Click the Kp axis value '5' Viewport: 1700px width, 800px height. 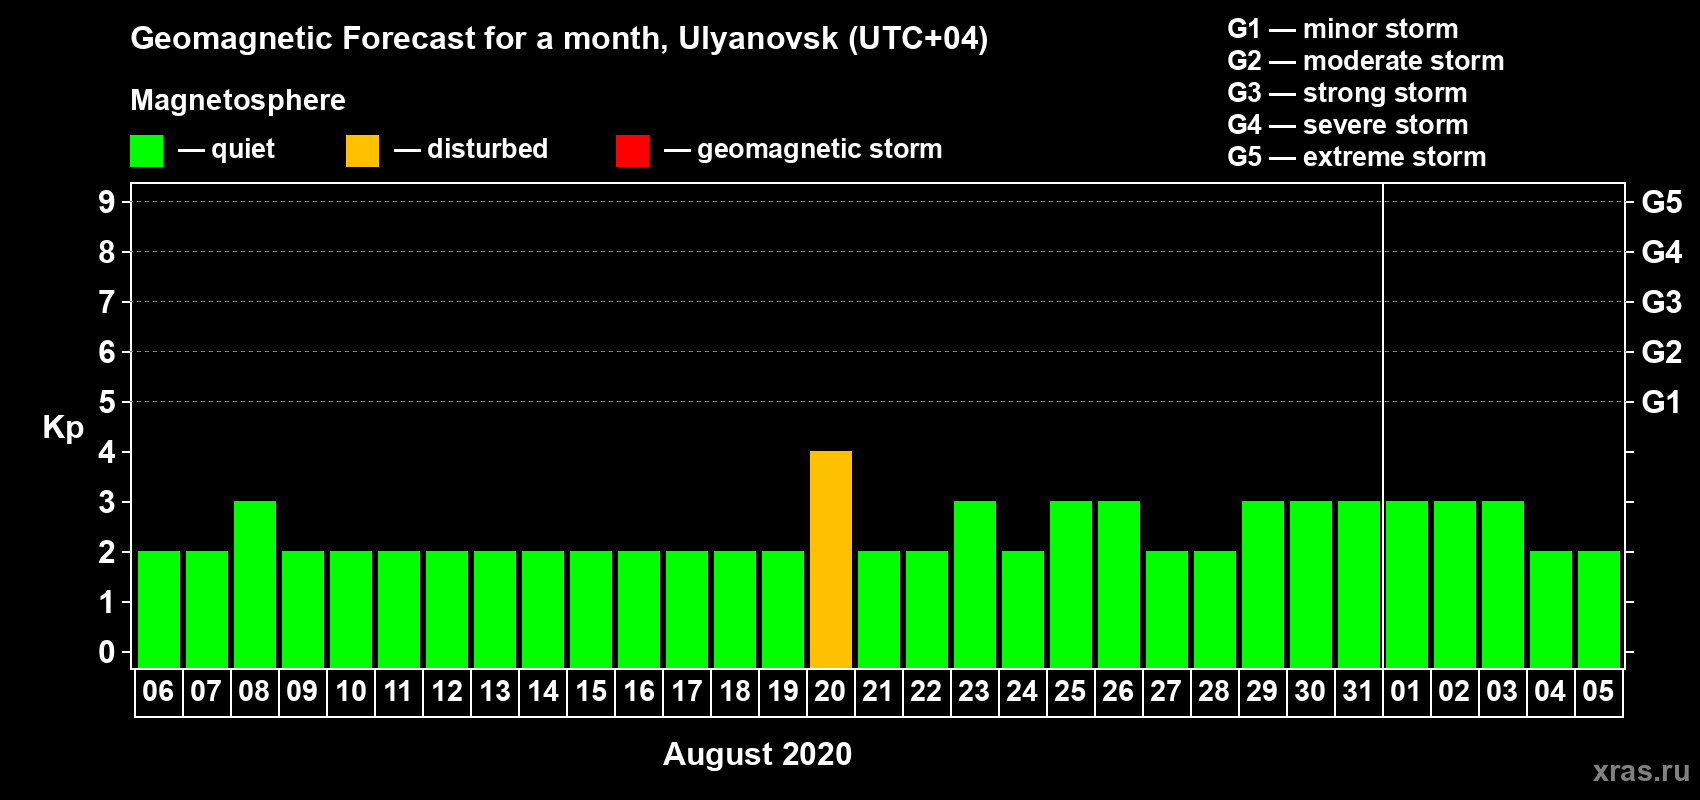pos(107,402)
